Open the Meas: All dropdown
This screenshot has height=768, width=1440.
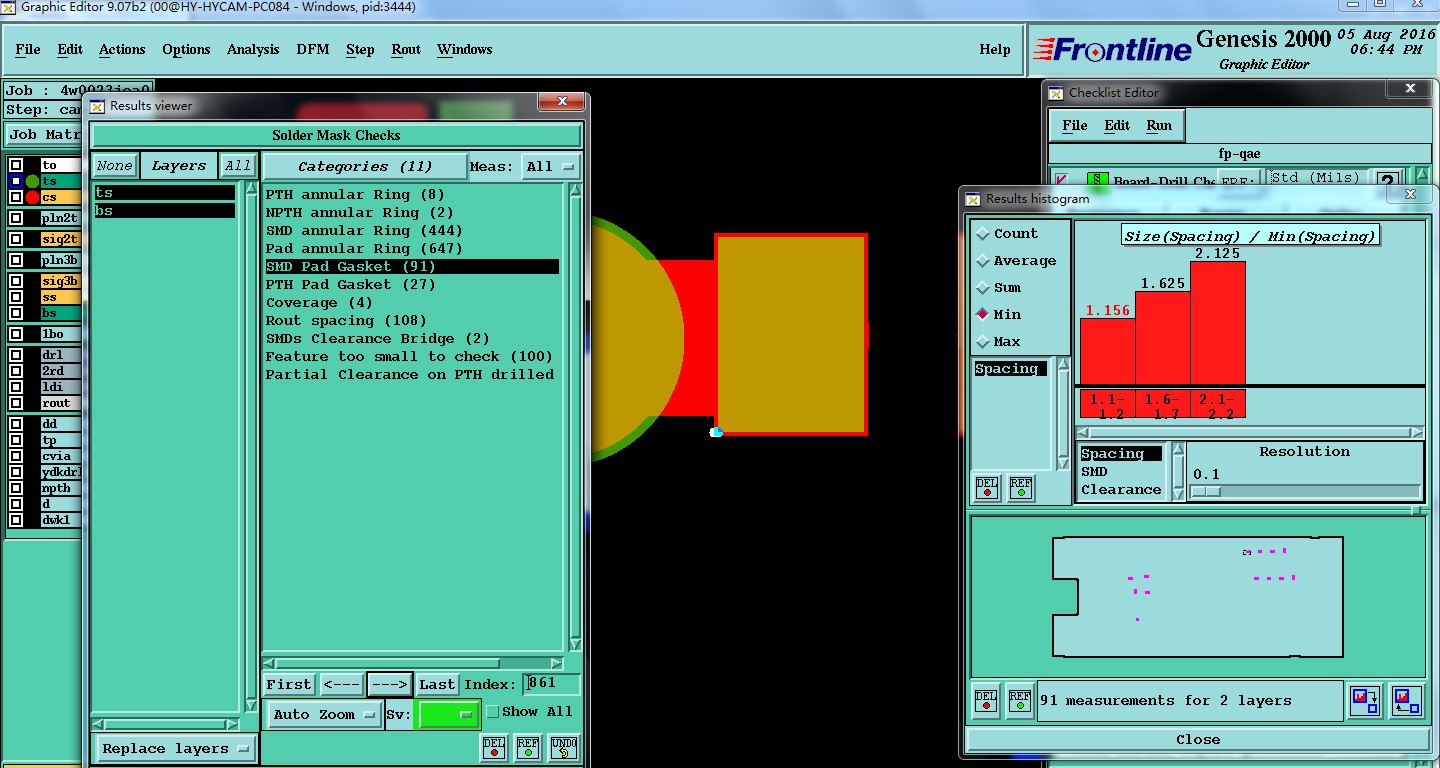point(550,167)
